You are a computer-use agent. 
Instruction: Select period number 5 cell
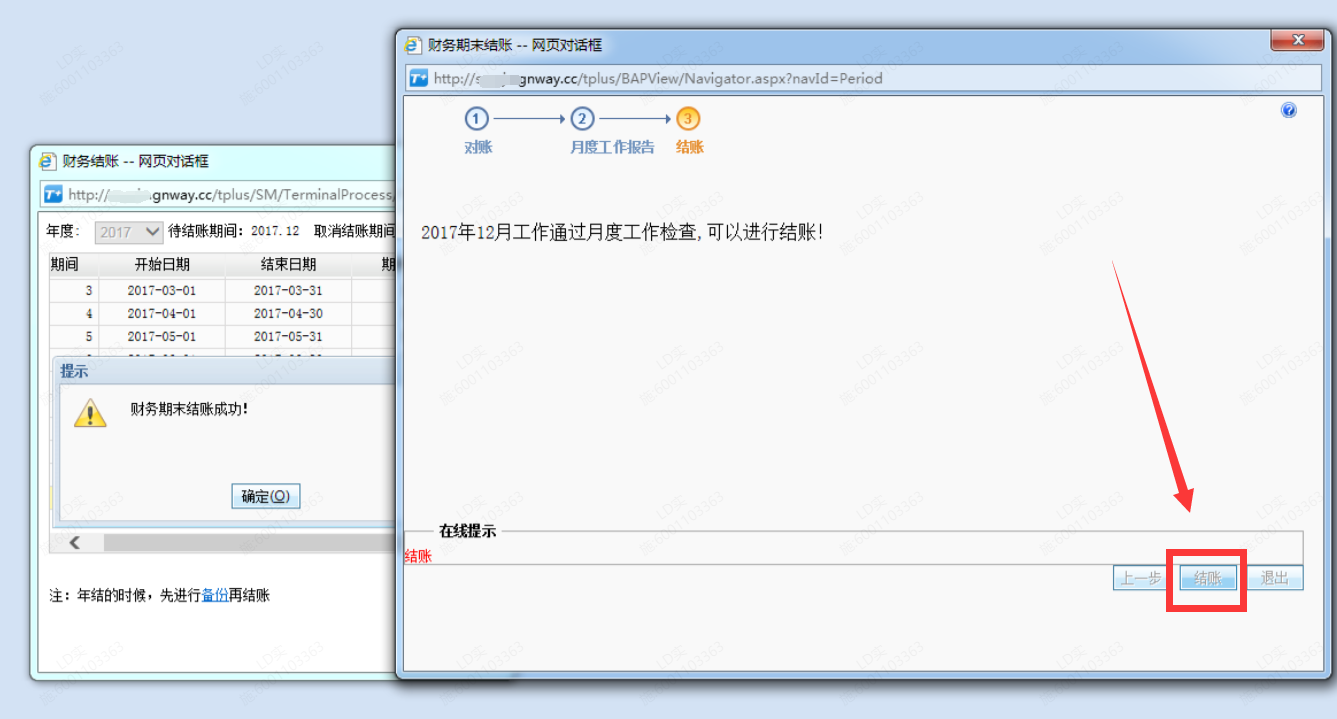[75, 336]
